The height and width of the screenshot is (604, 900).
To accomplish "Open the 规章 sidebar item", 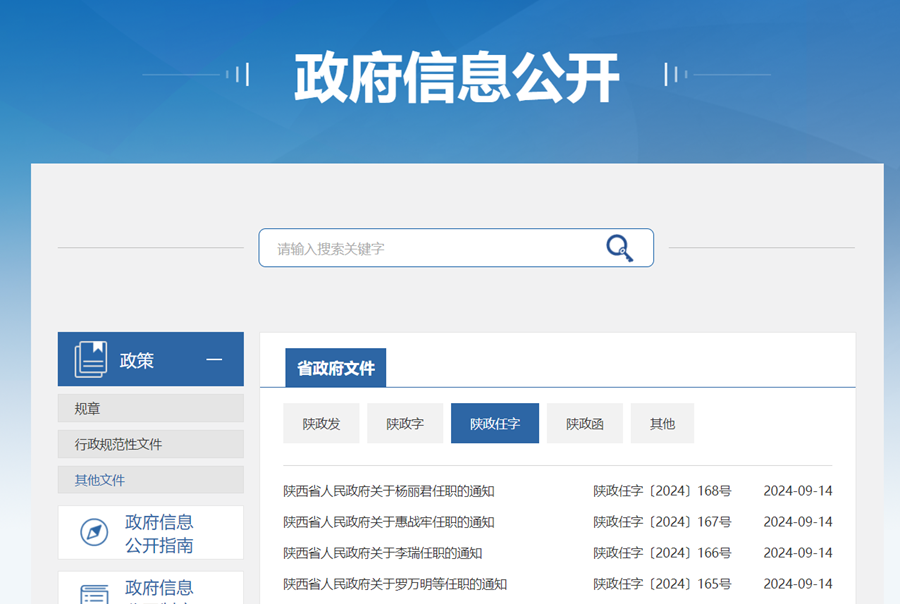I will pyautogui.click(x=150, y=408).
